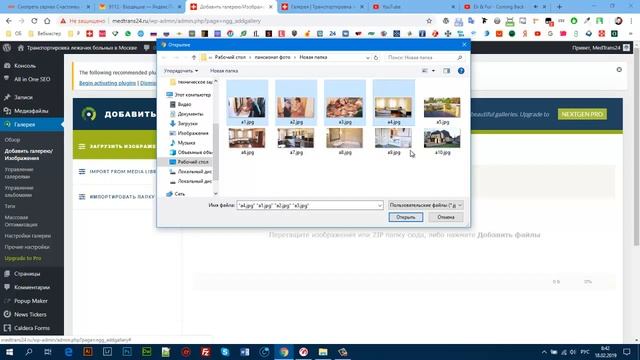Open Windows Start menu

(9, 352)
